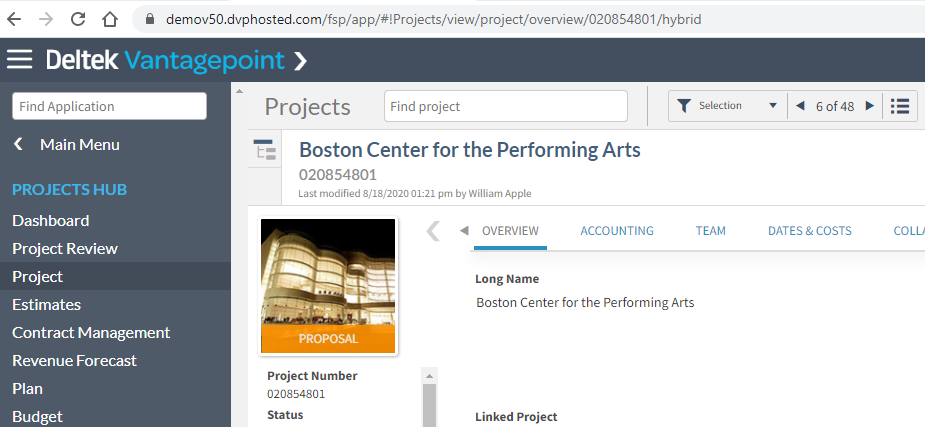Go to browser home page
Image resolution: width=925 pixels, height=427 pixels.
(110, 19)
